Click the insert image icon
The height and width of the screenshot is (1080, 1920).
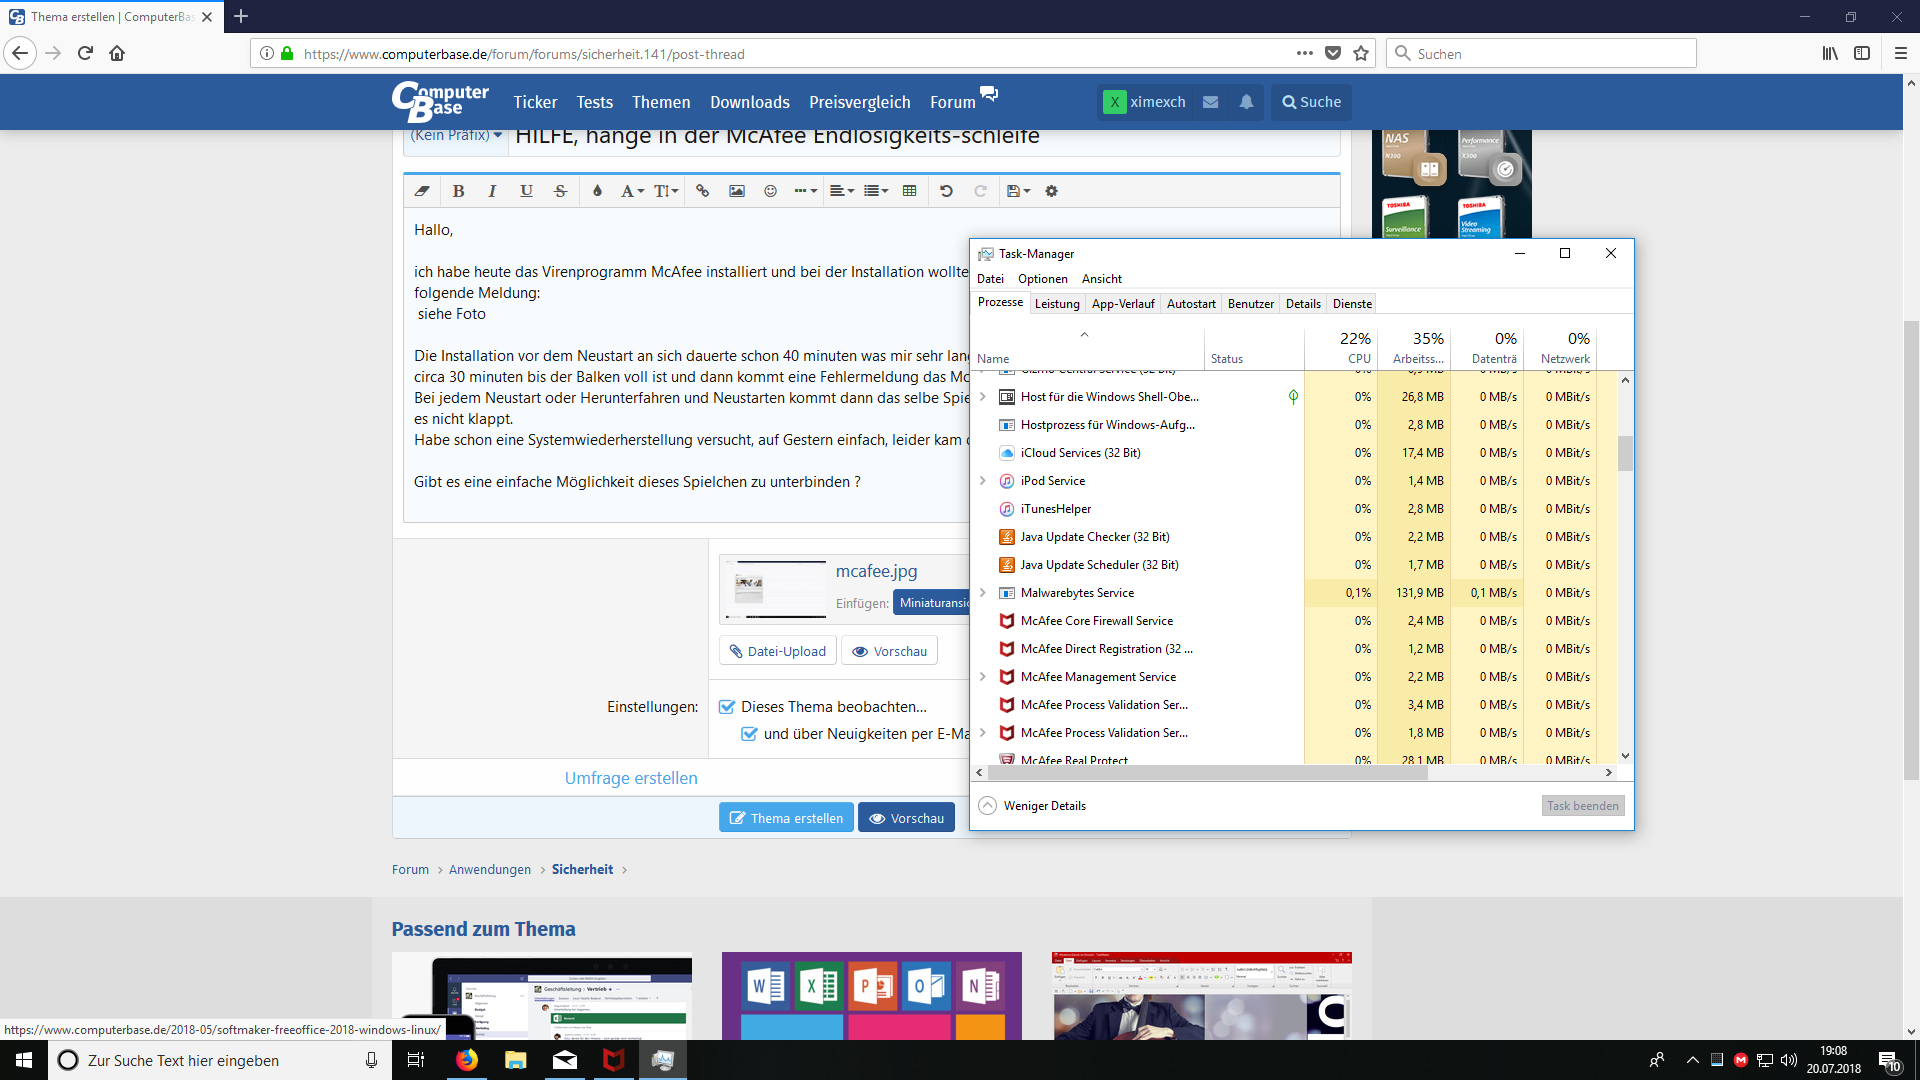point(737,191)
